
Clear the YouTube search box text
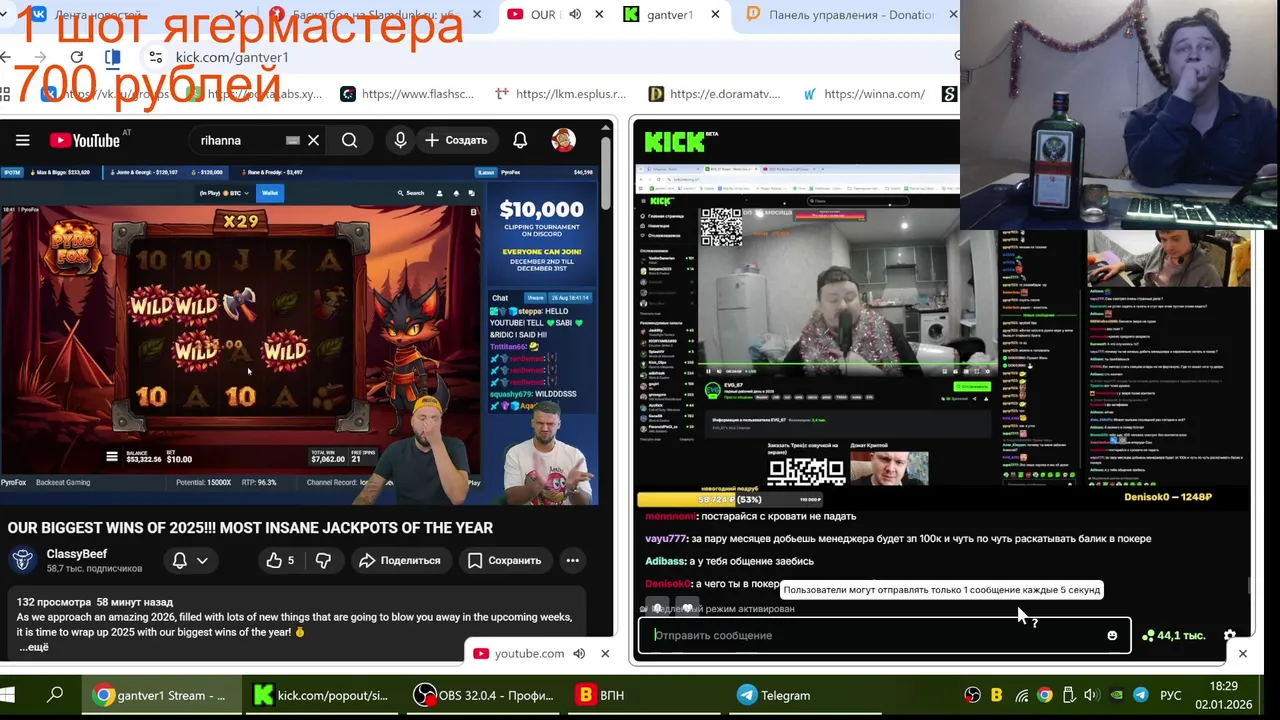tap(313, 141)
